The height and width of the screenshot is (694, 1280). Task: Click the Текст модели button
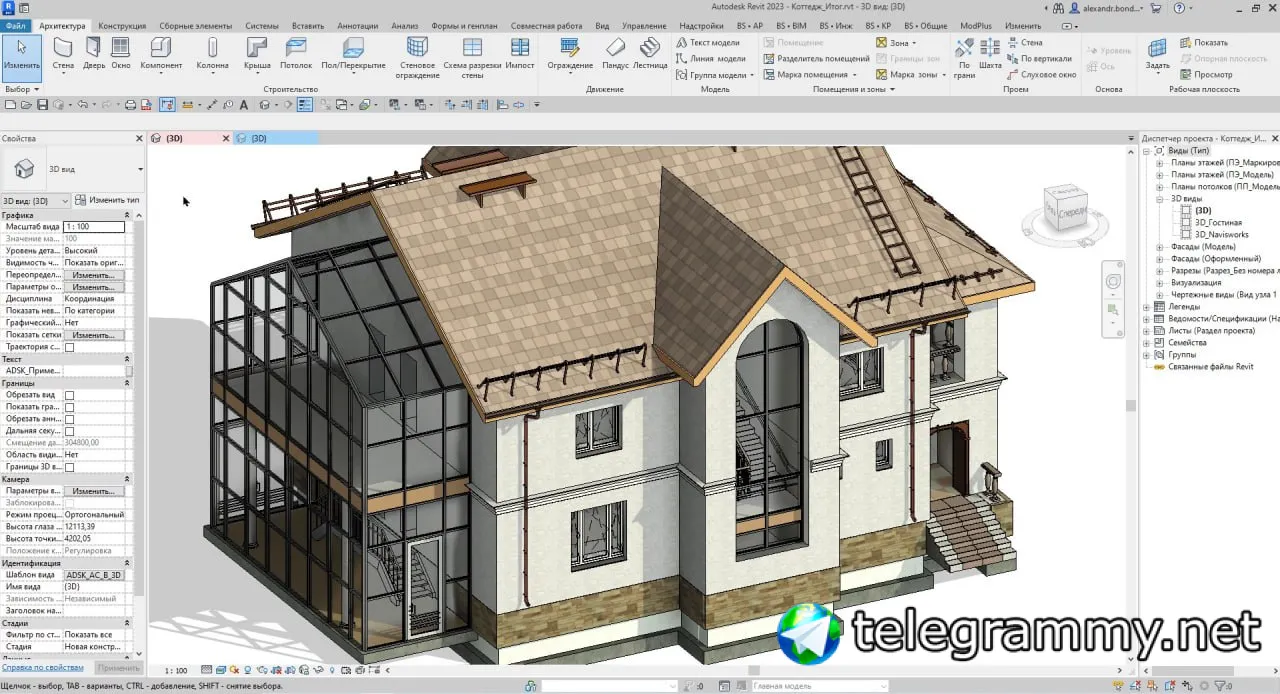click(x=708, y=43)
